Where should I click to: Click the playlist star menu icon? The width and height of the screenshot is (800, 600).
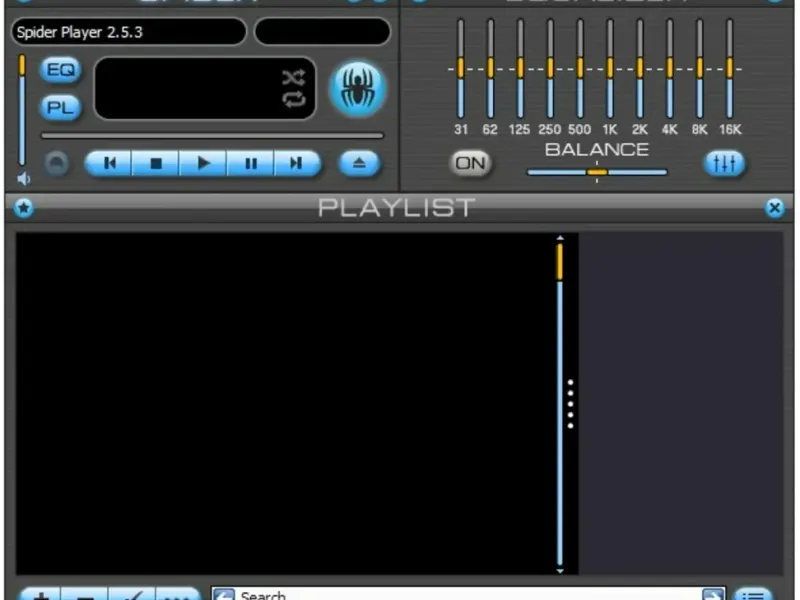tap(23, 208)
